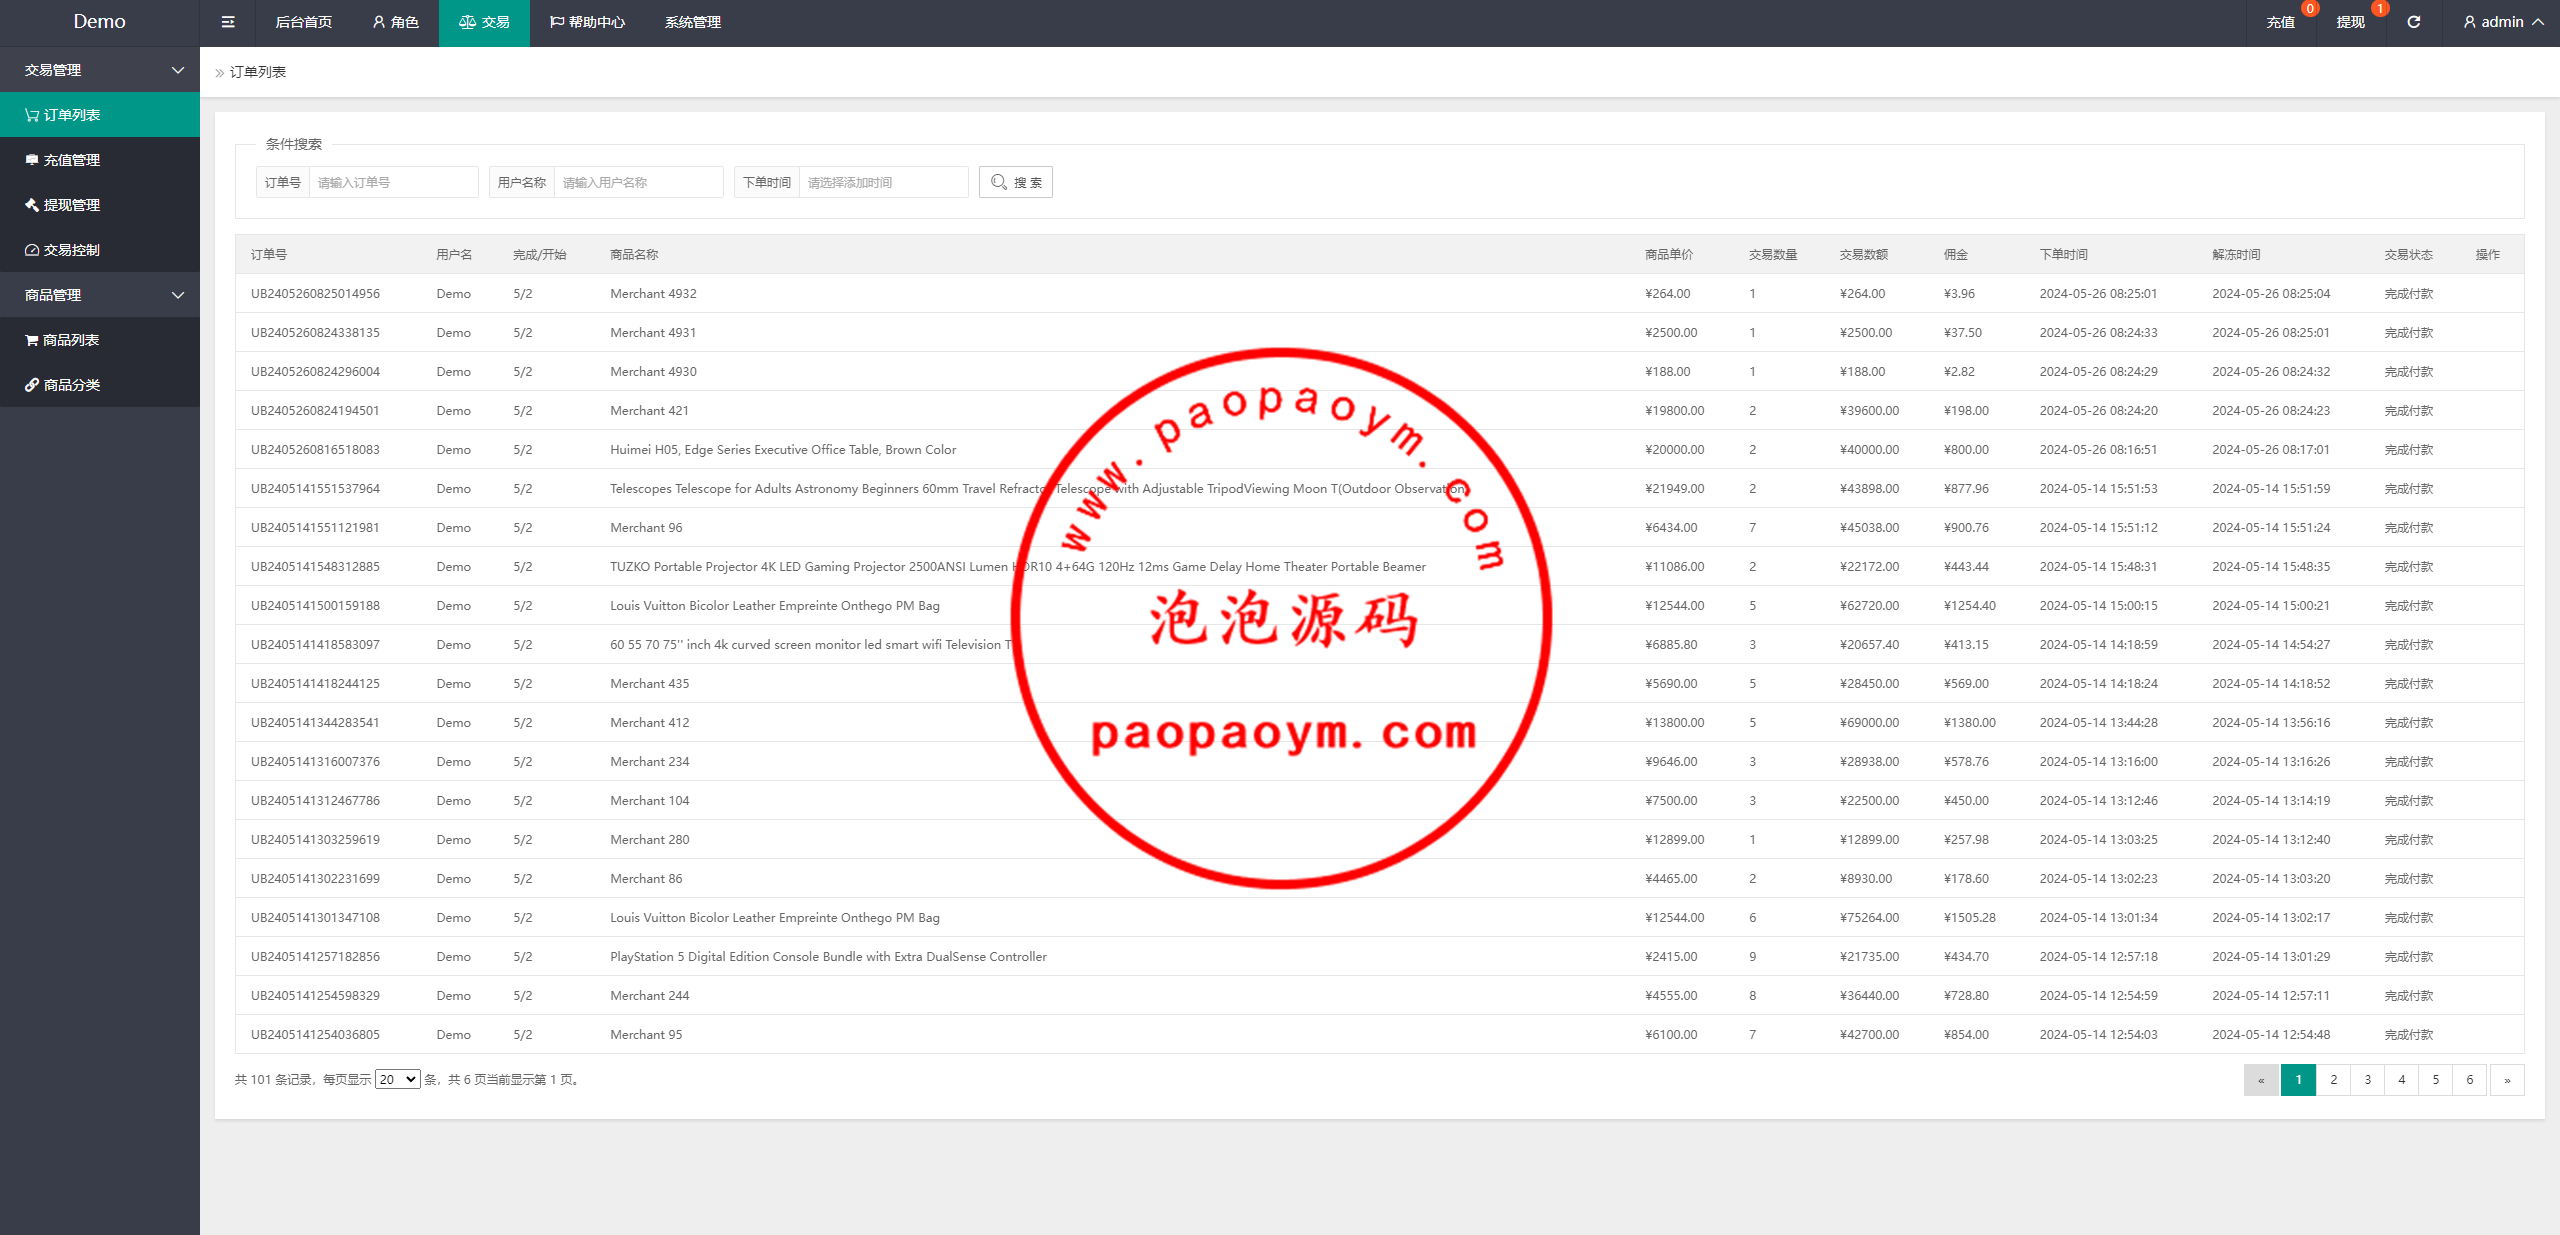Expand the admin user menu
The height and width of the screenshot is (1235, 2560).
pos(2503,22)
